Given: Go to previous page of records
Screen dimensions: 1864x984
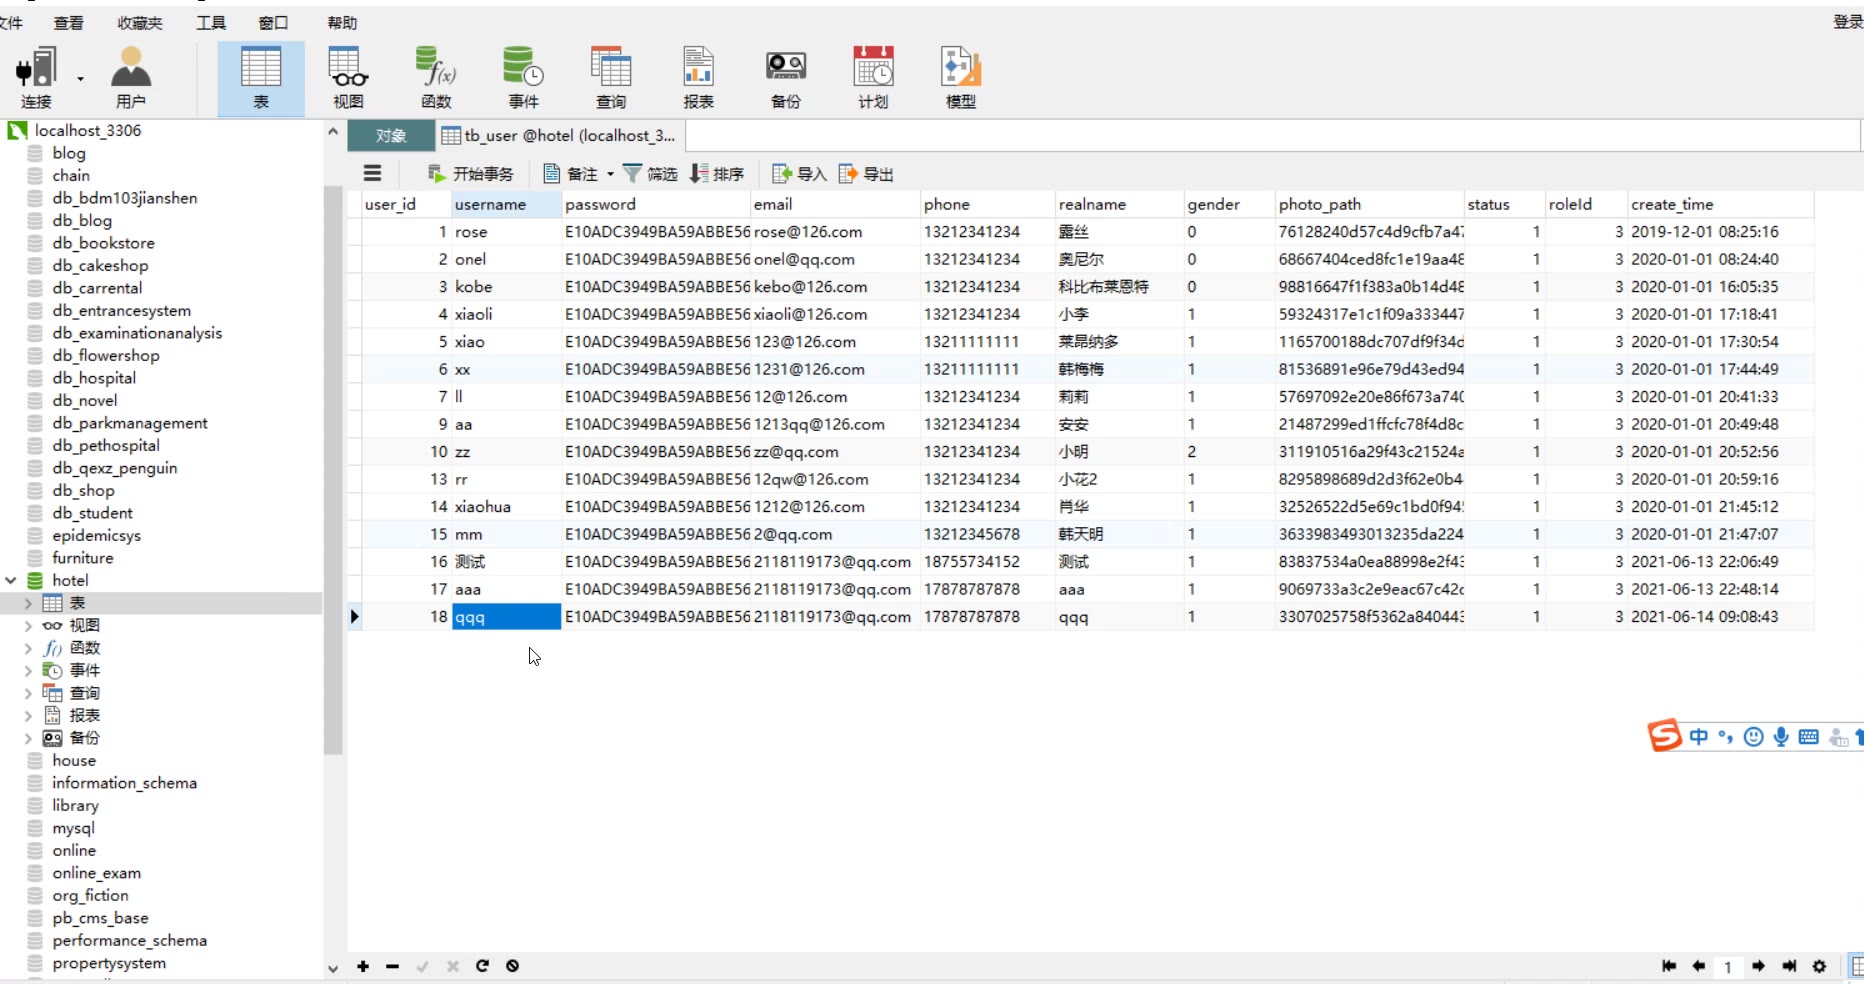Looking at the screenshot, I should [x=1698, y=966].
